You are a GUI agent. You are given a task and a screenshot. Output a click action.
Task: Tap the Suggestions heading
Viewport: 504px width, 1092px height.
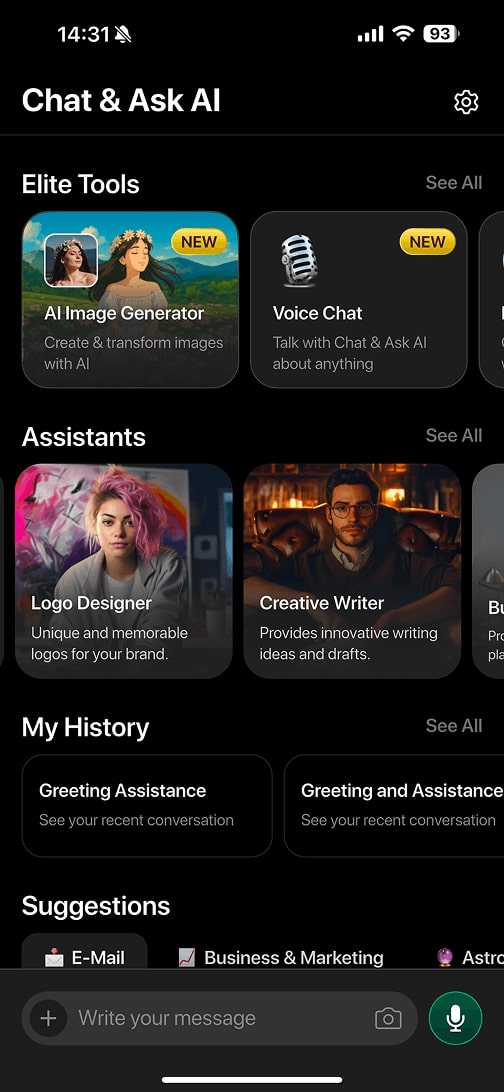point(96,906)
